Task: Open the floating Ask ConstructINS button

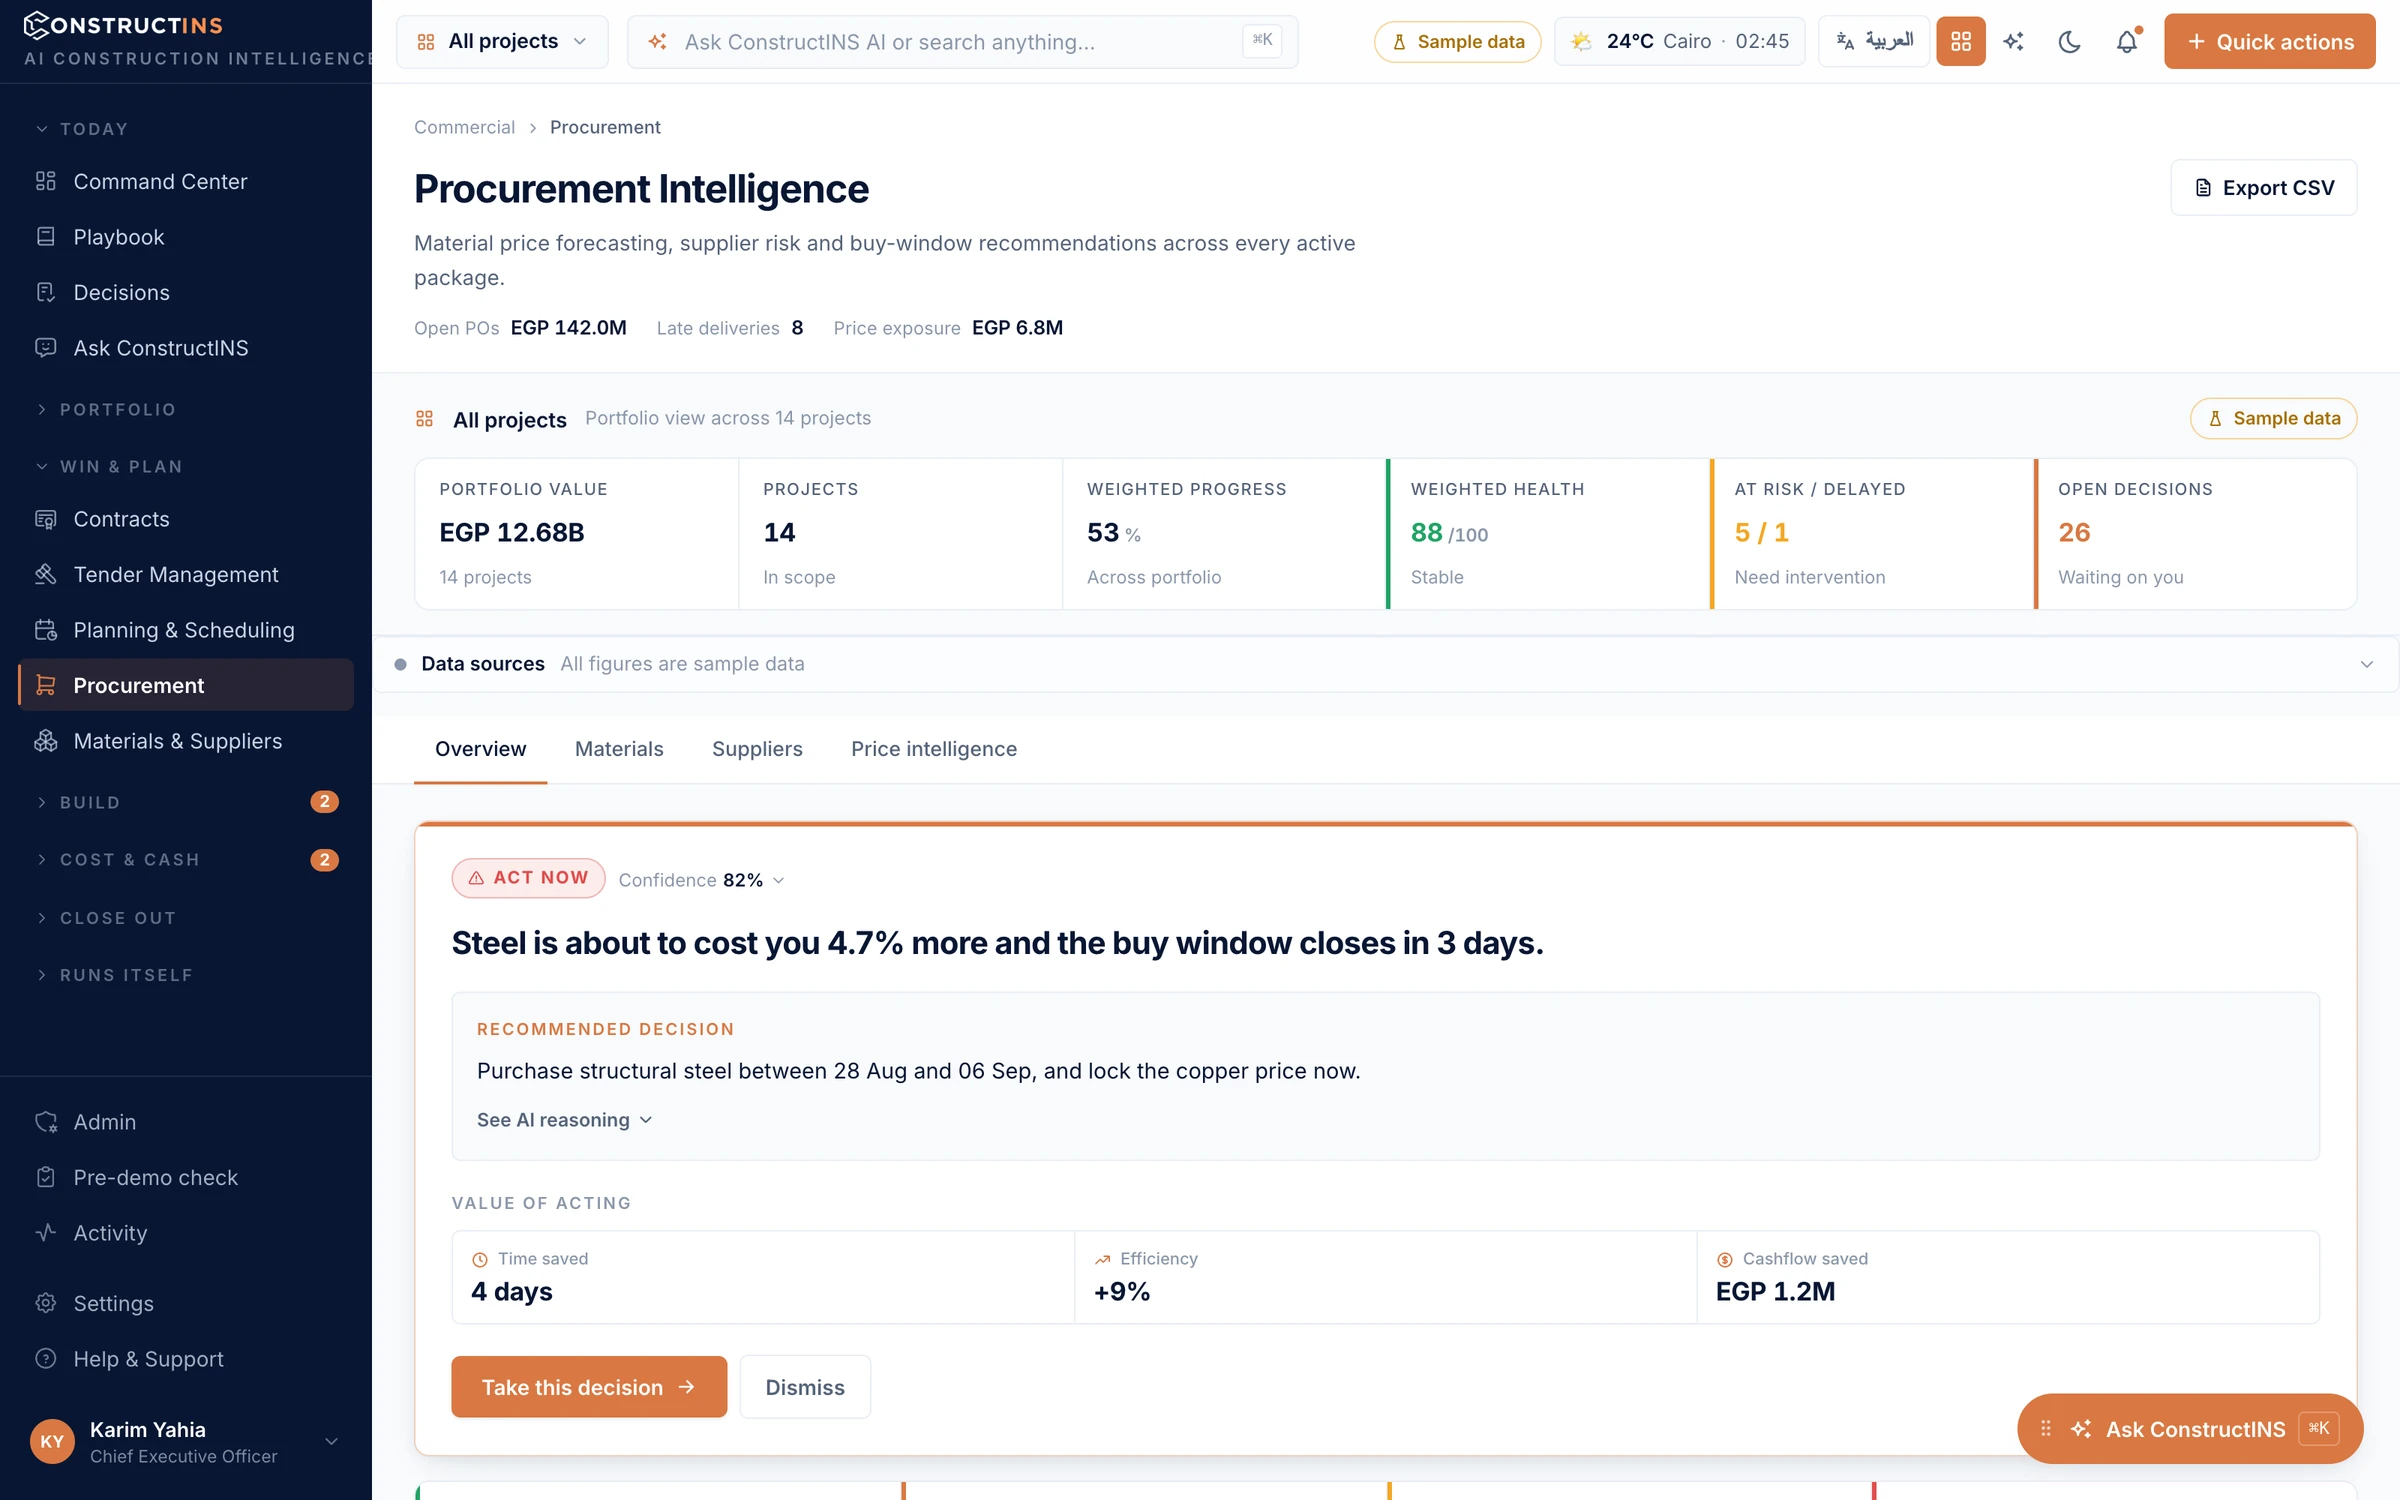Action: pos(2191,1429)
